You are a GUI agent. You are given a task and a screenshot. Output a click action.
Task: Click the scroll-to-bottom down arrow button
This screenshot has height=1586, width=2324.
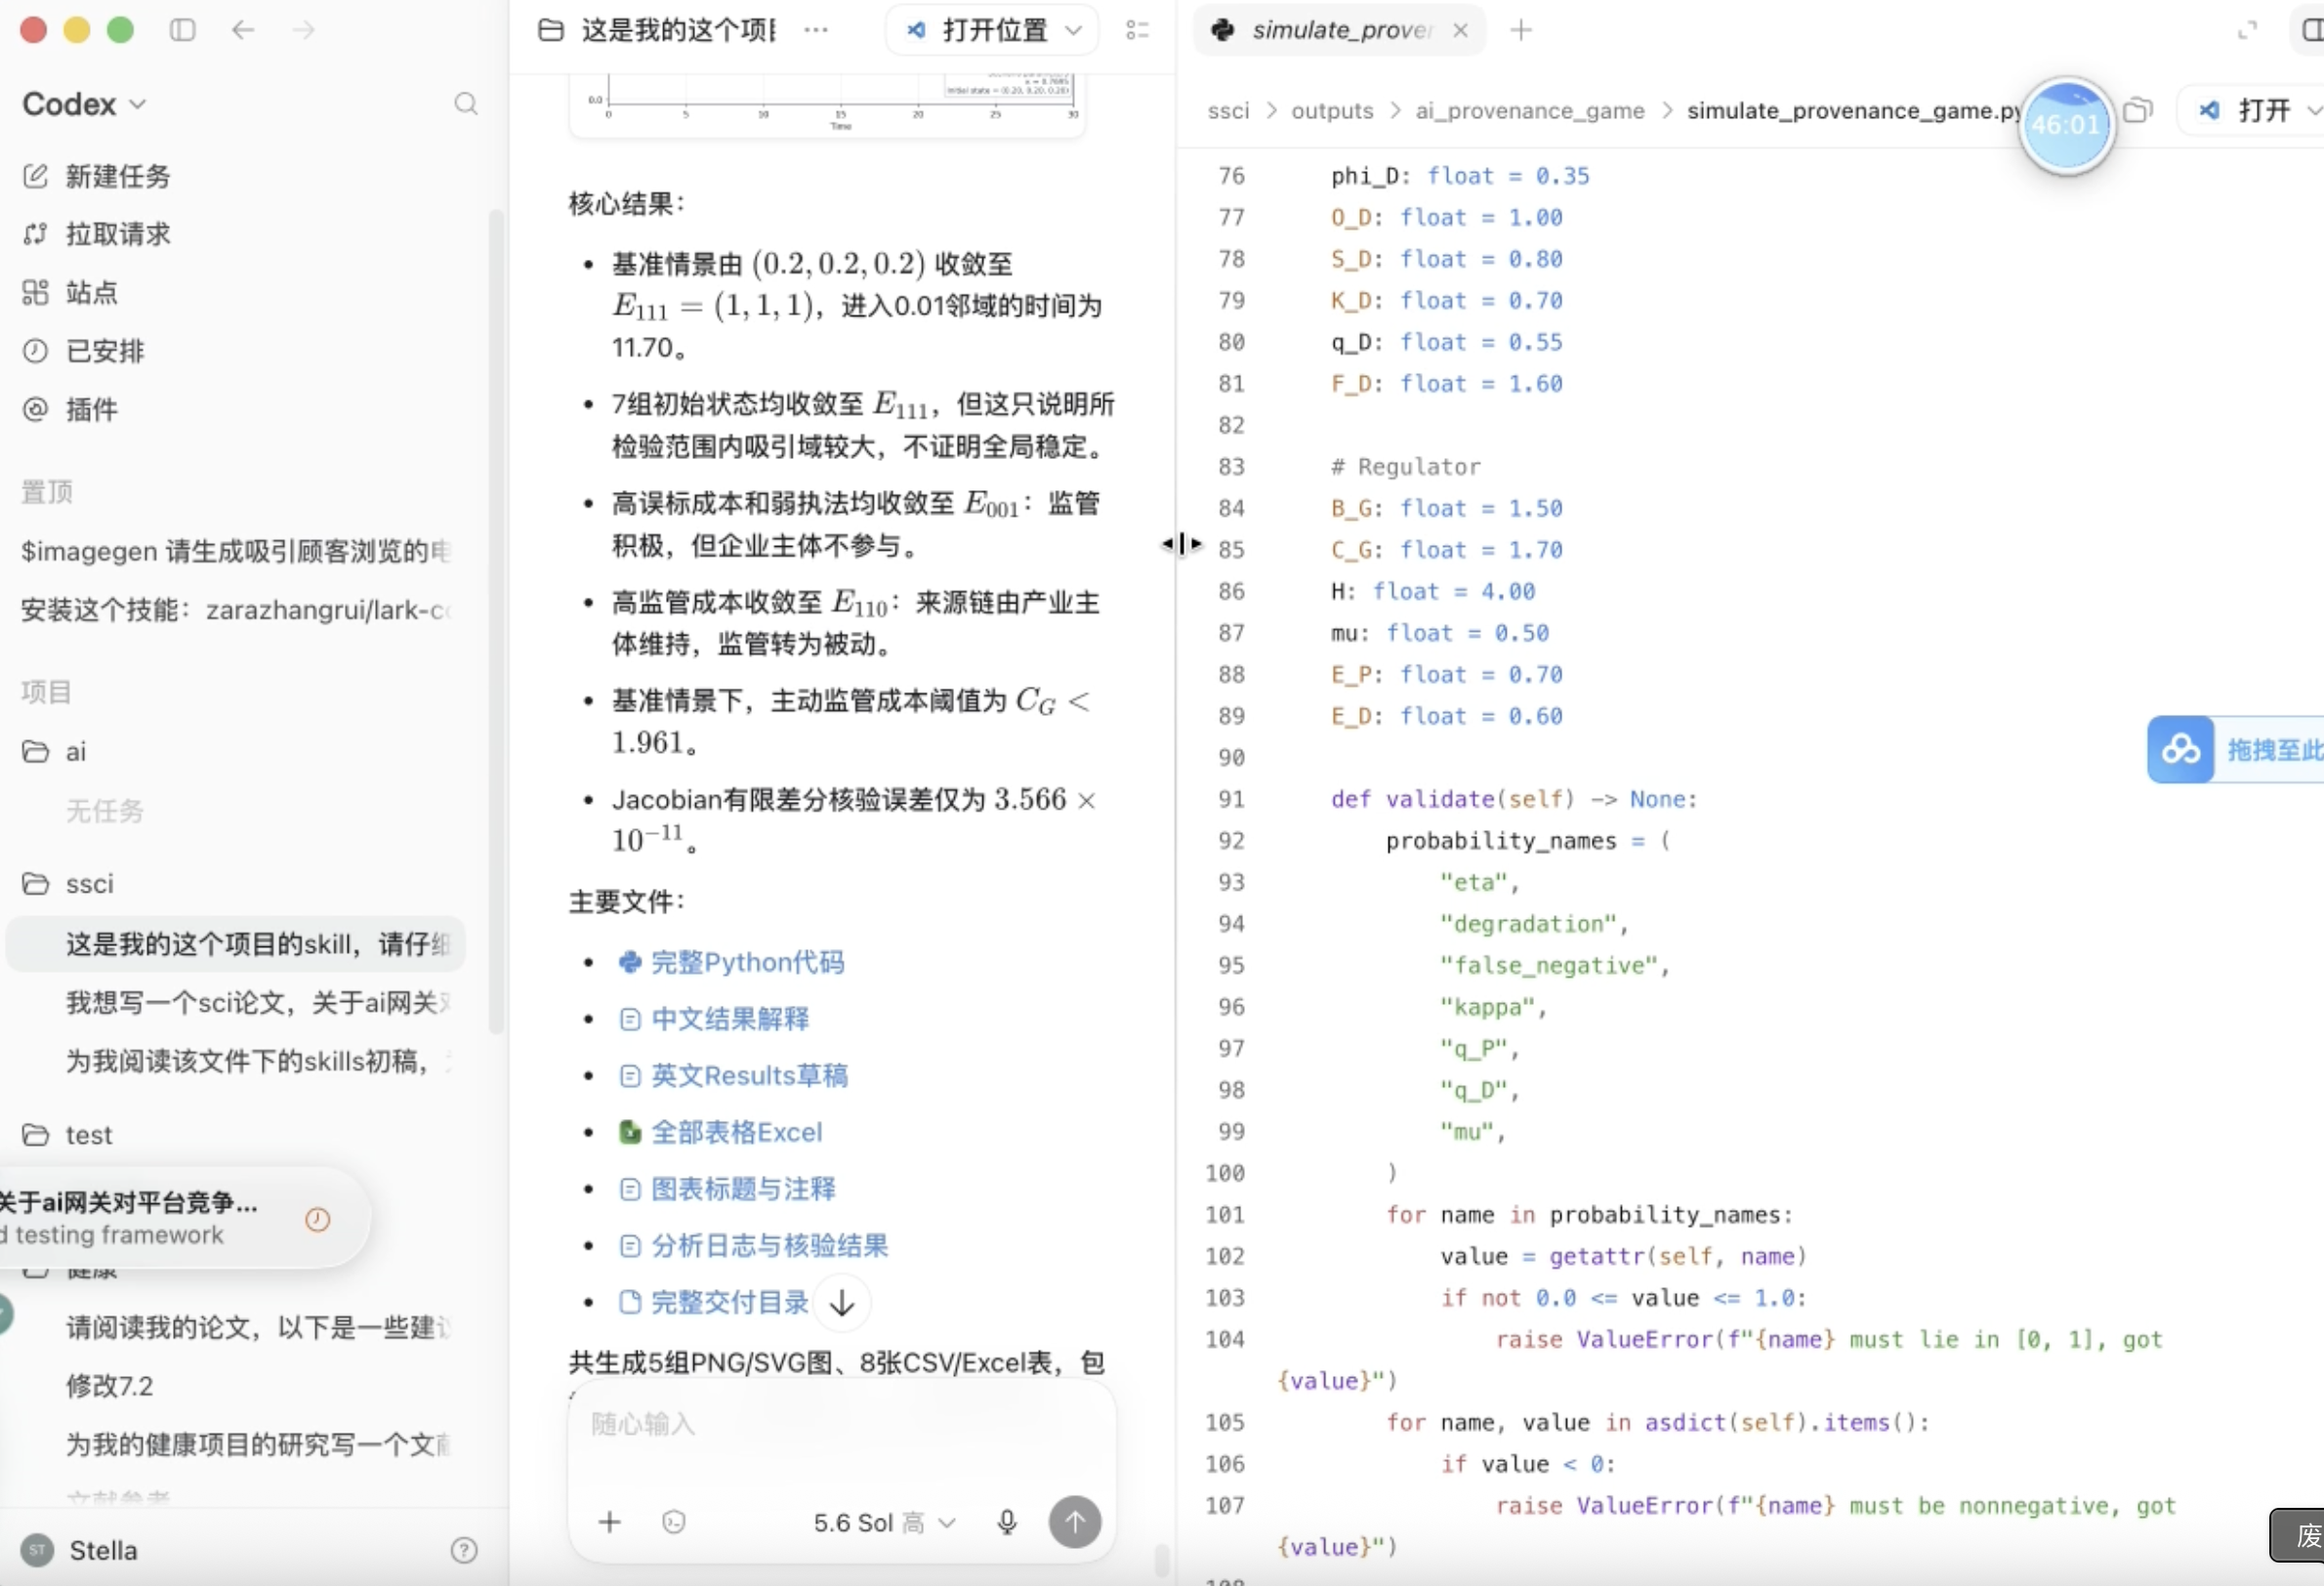tap(842, 1303)
